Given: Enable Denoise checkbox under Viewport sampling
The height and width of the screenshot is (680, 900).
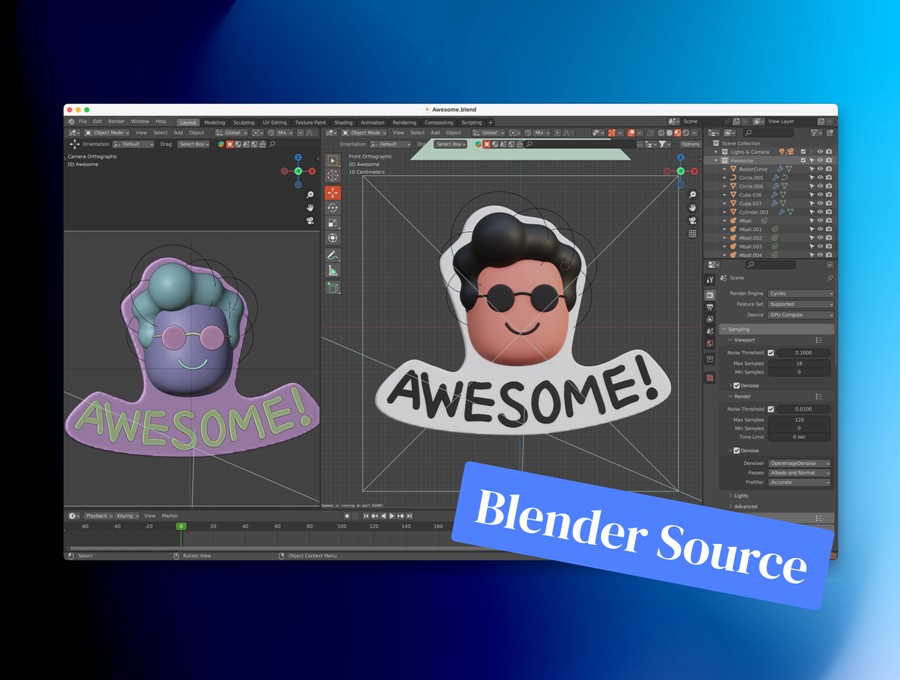Looking at the screenshot, I should 736,385.
